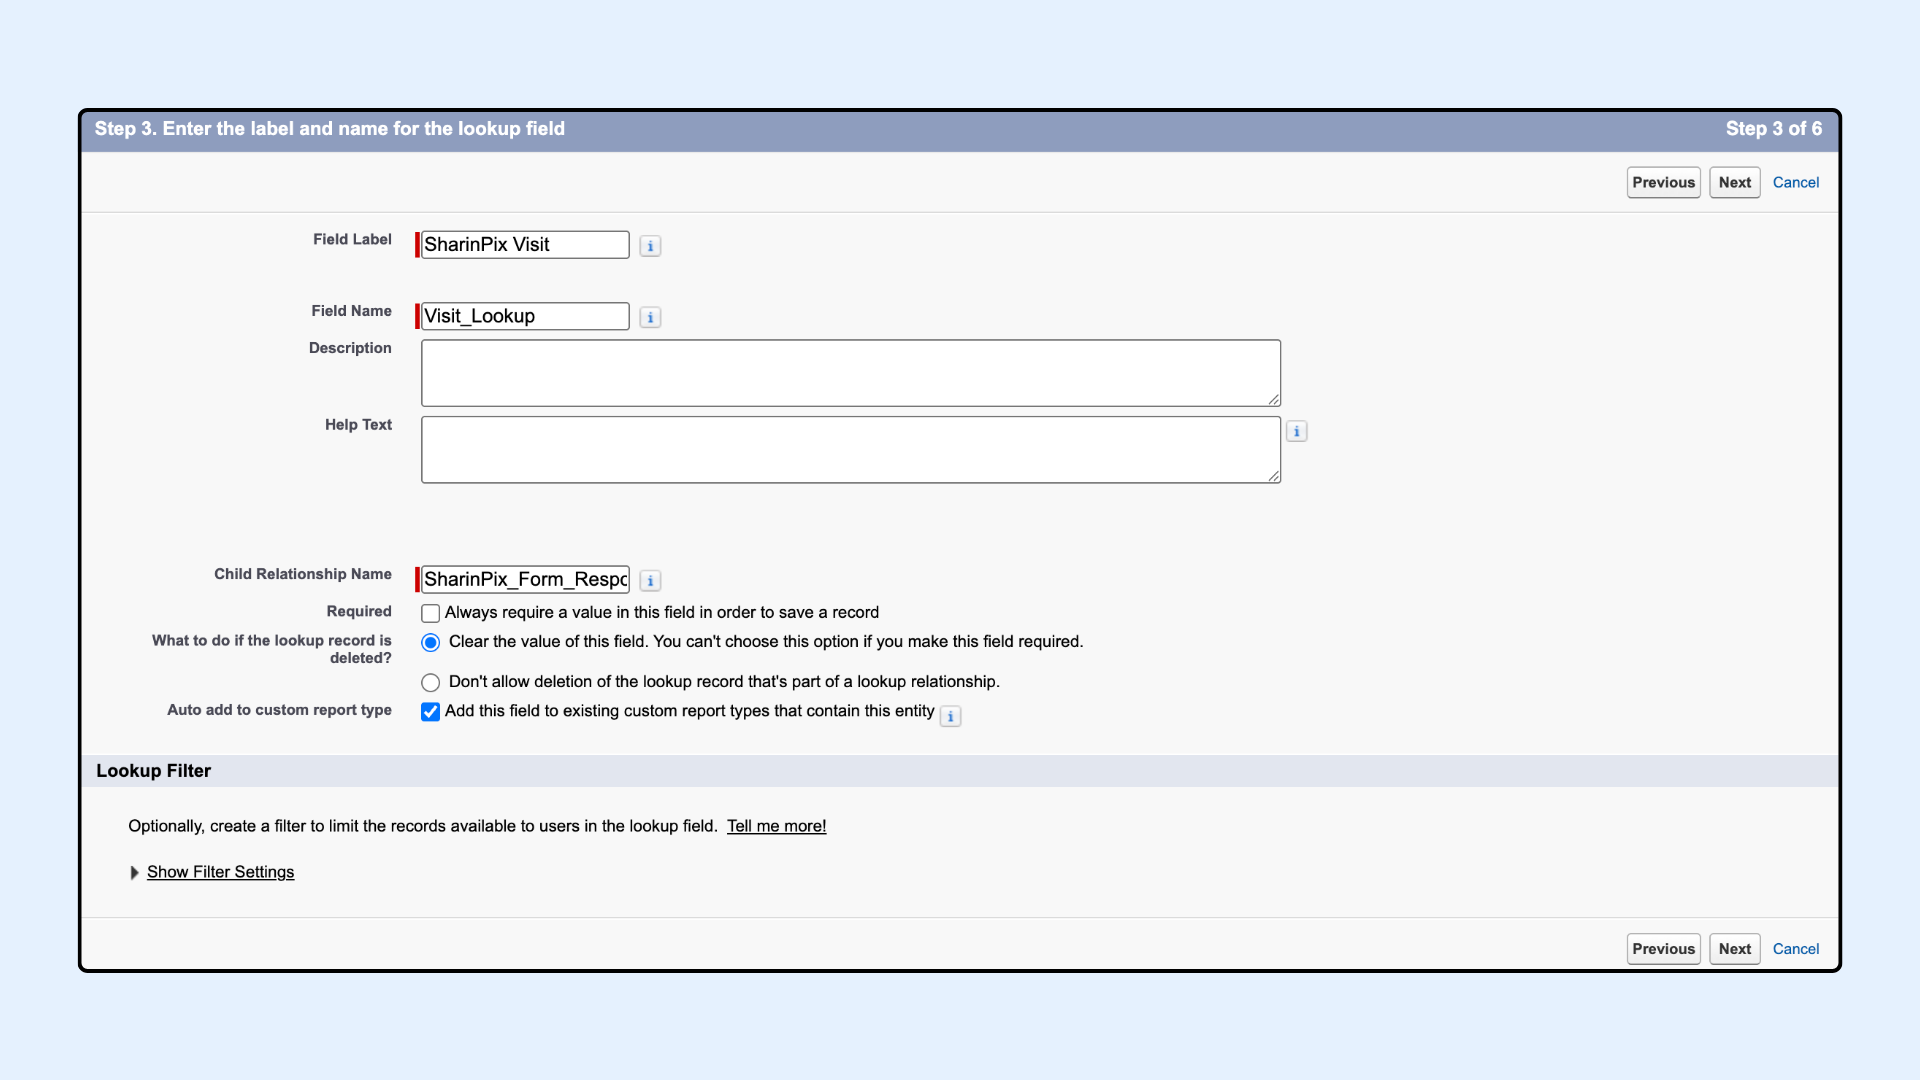
Task: Expand the Show Filter Settings triangle
Action: 134,873
